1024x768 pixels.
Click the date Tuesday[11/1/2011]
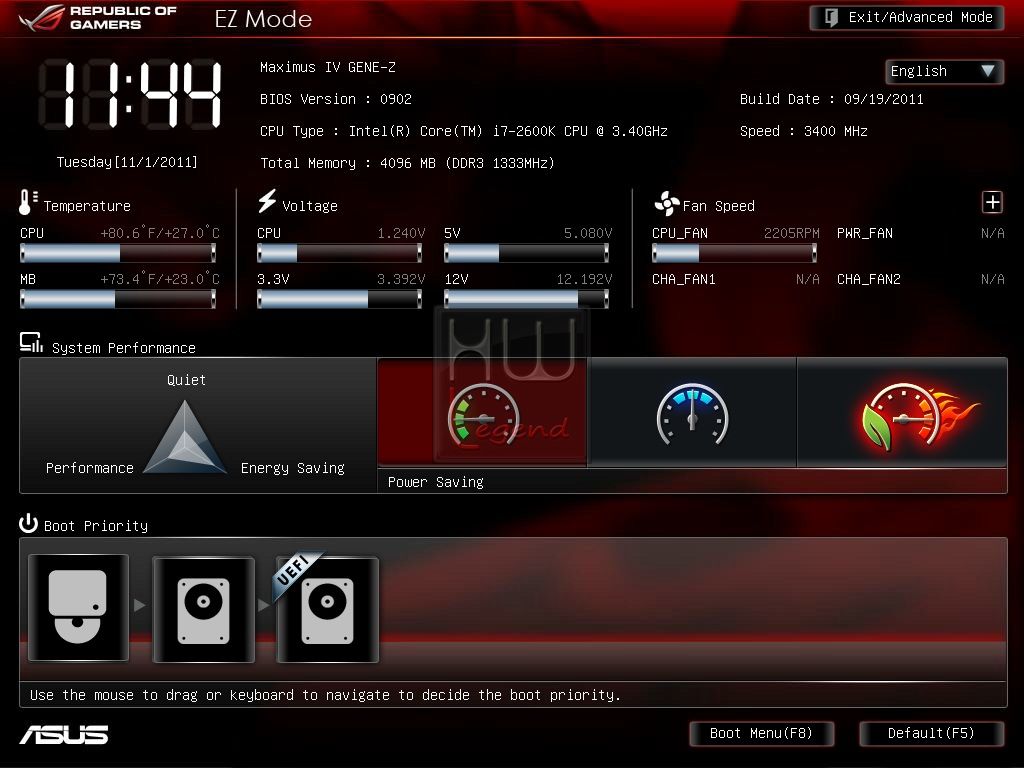click(127, 162)
